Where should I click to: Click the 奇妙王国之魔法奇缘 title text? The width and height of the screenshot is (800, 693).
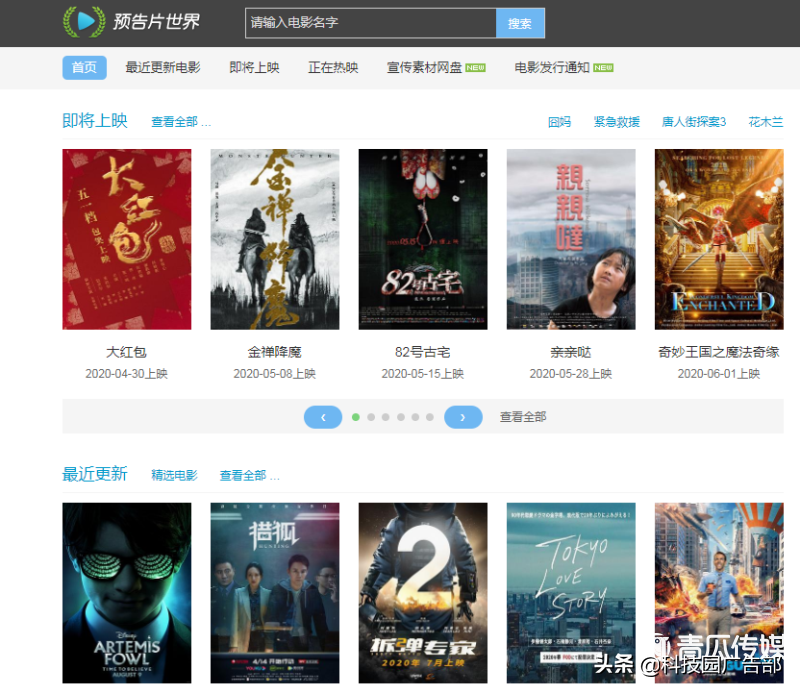click(x=719, y=352)
